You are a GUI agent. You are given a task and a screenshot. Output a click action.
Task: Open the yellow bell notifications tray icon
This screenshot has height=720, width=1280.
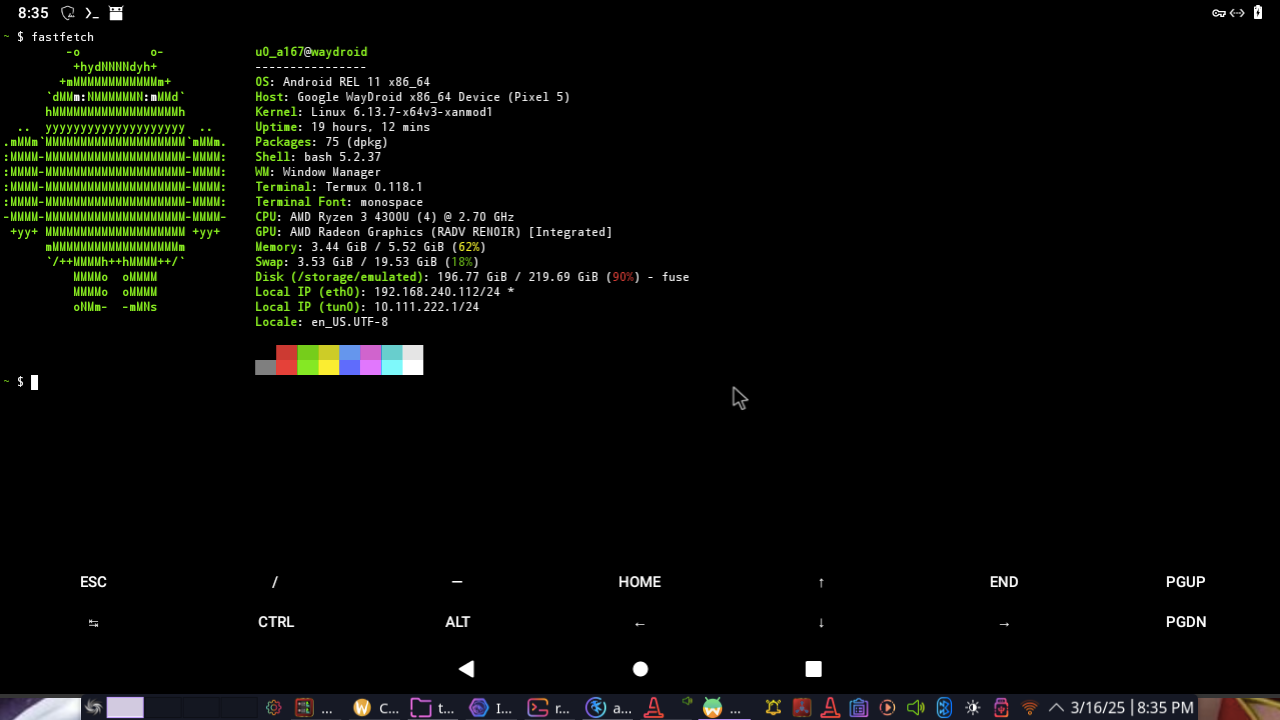[x=773, y=708]
